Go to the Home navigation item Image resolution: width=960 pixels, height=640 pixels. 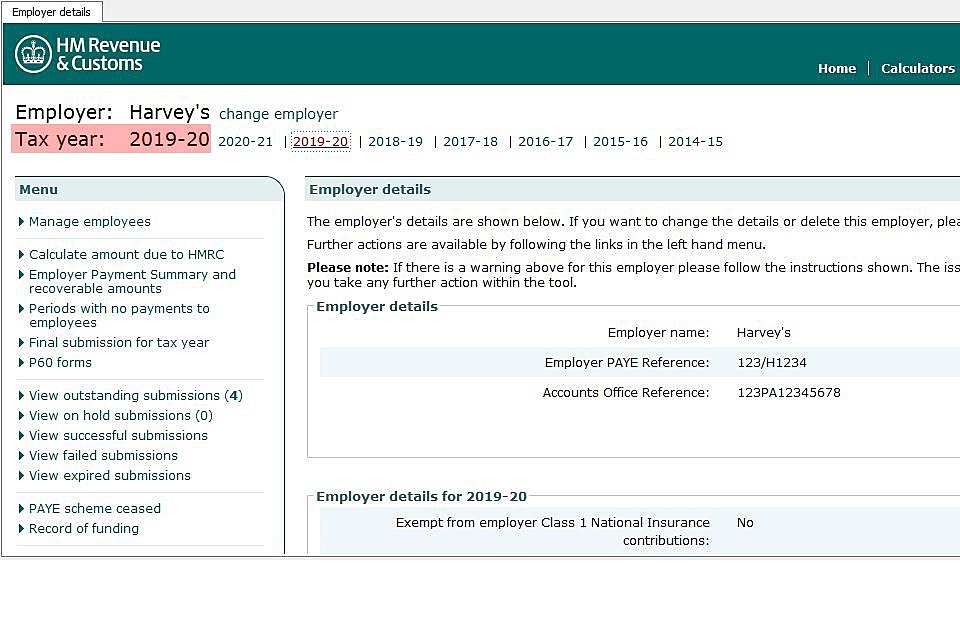point(836,68)
